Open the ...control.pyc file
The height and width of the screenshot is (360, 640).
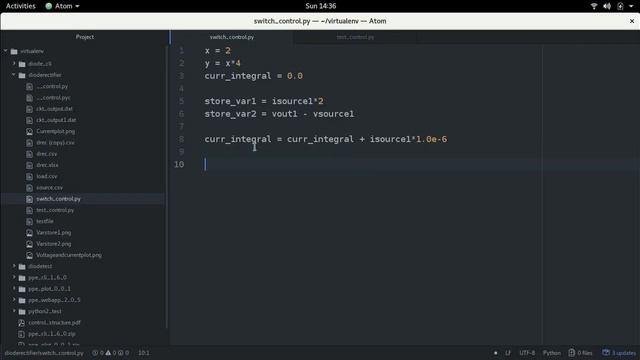tap(53, 98)
